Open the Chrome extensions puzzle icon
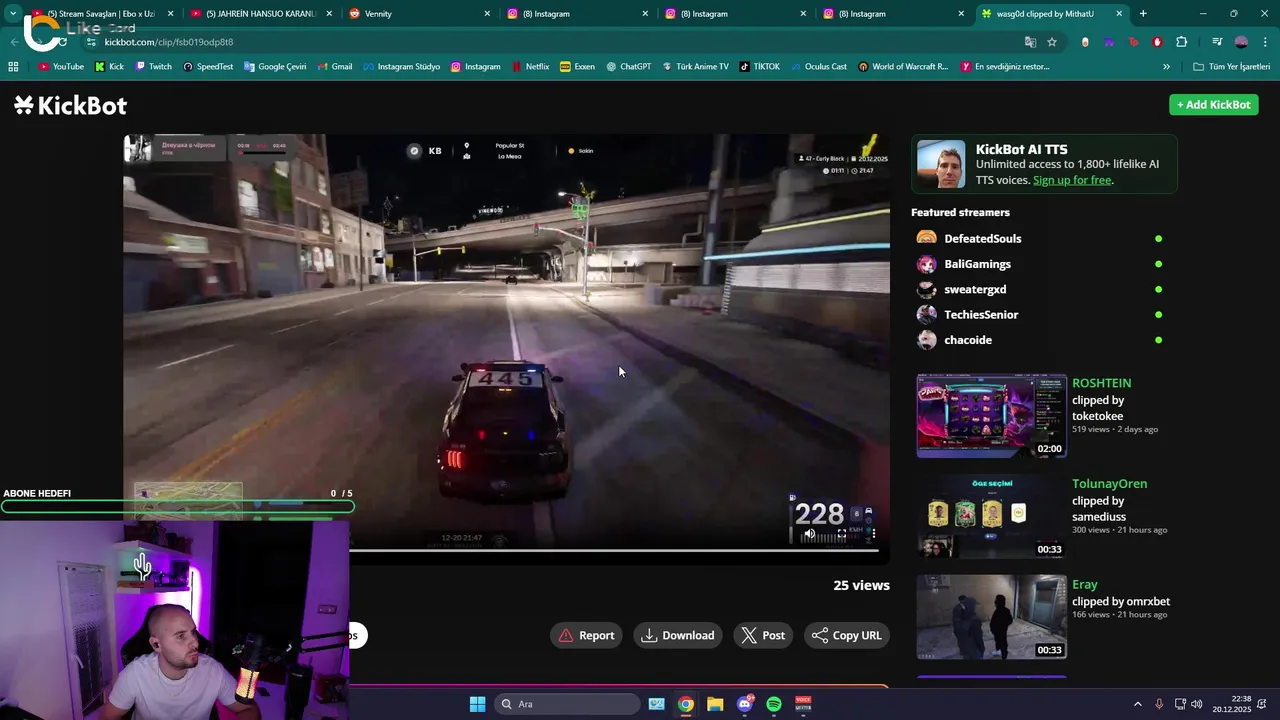 (1181, 42)
